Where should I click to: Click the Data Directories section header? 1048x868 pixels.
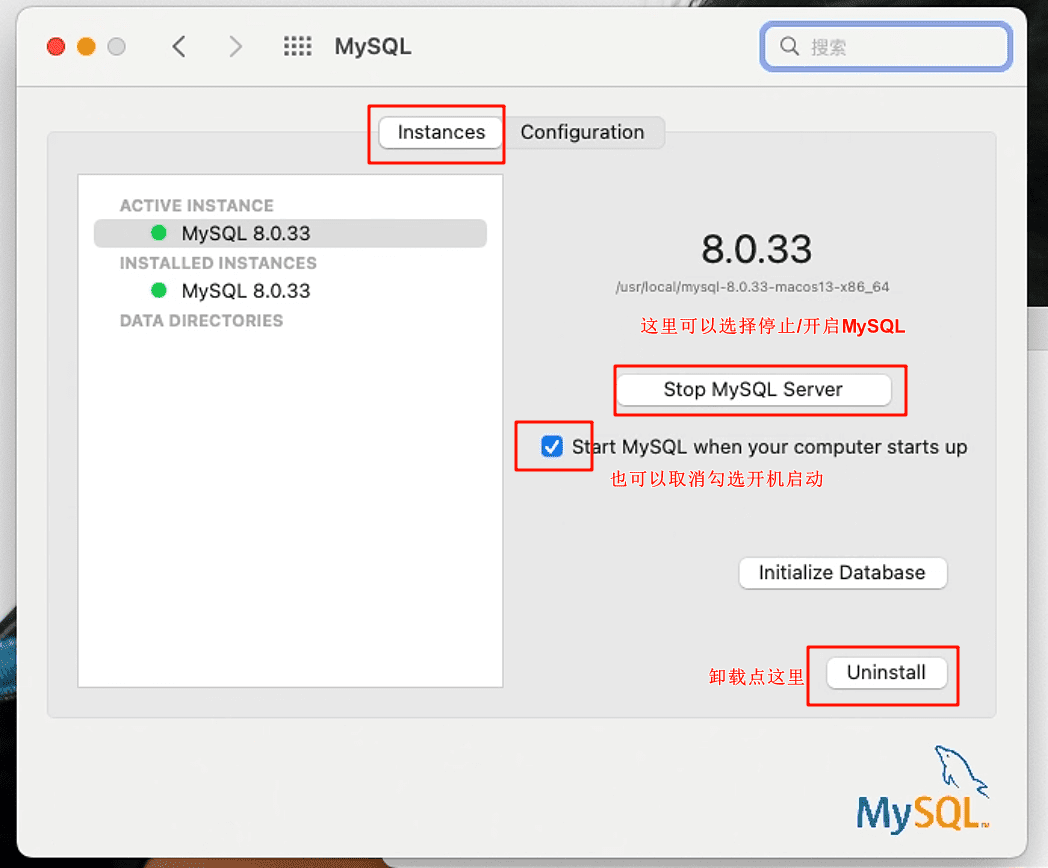[x=201, y=321]
